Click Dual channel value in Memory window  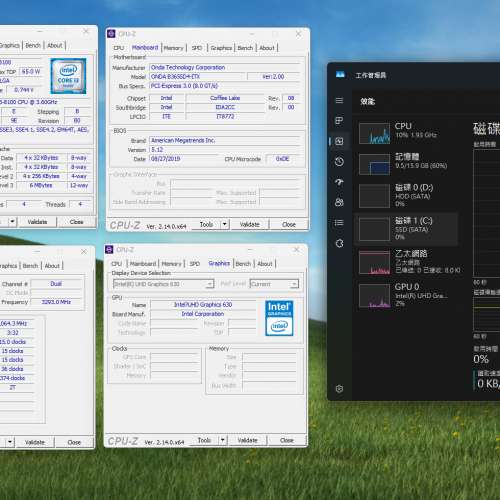[56, 284]
